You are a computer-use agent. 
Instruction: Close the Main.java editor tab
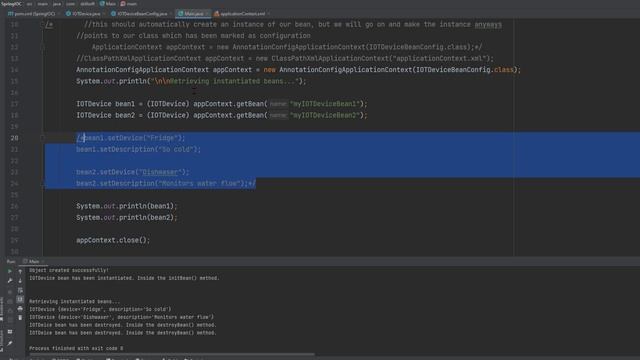[207, 14]
